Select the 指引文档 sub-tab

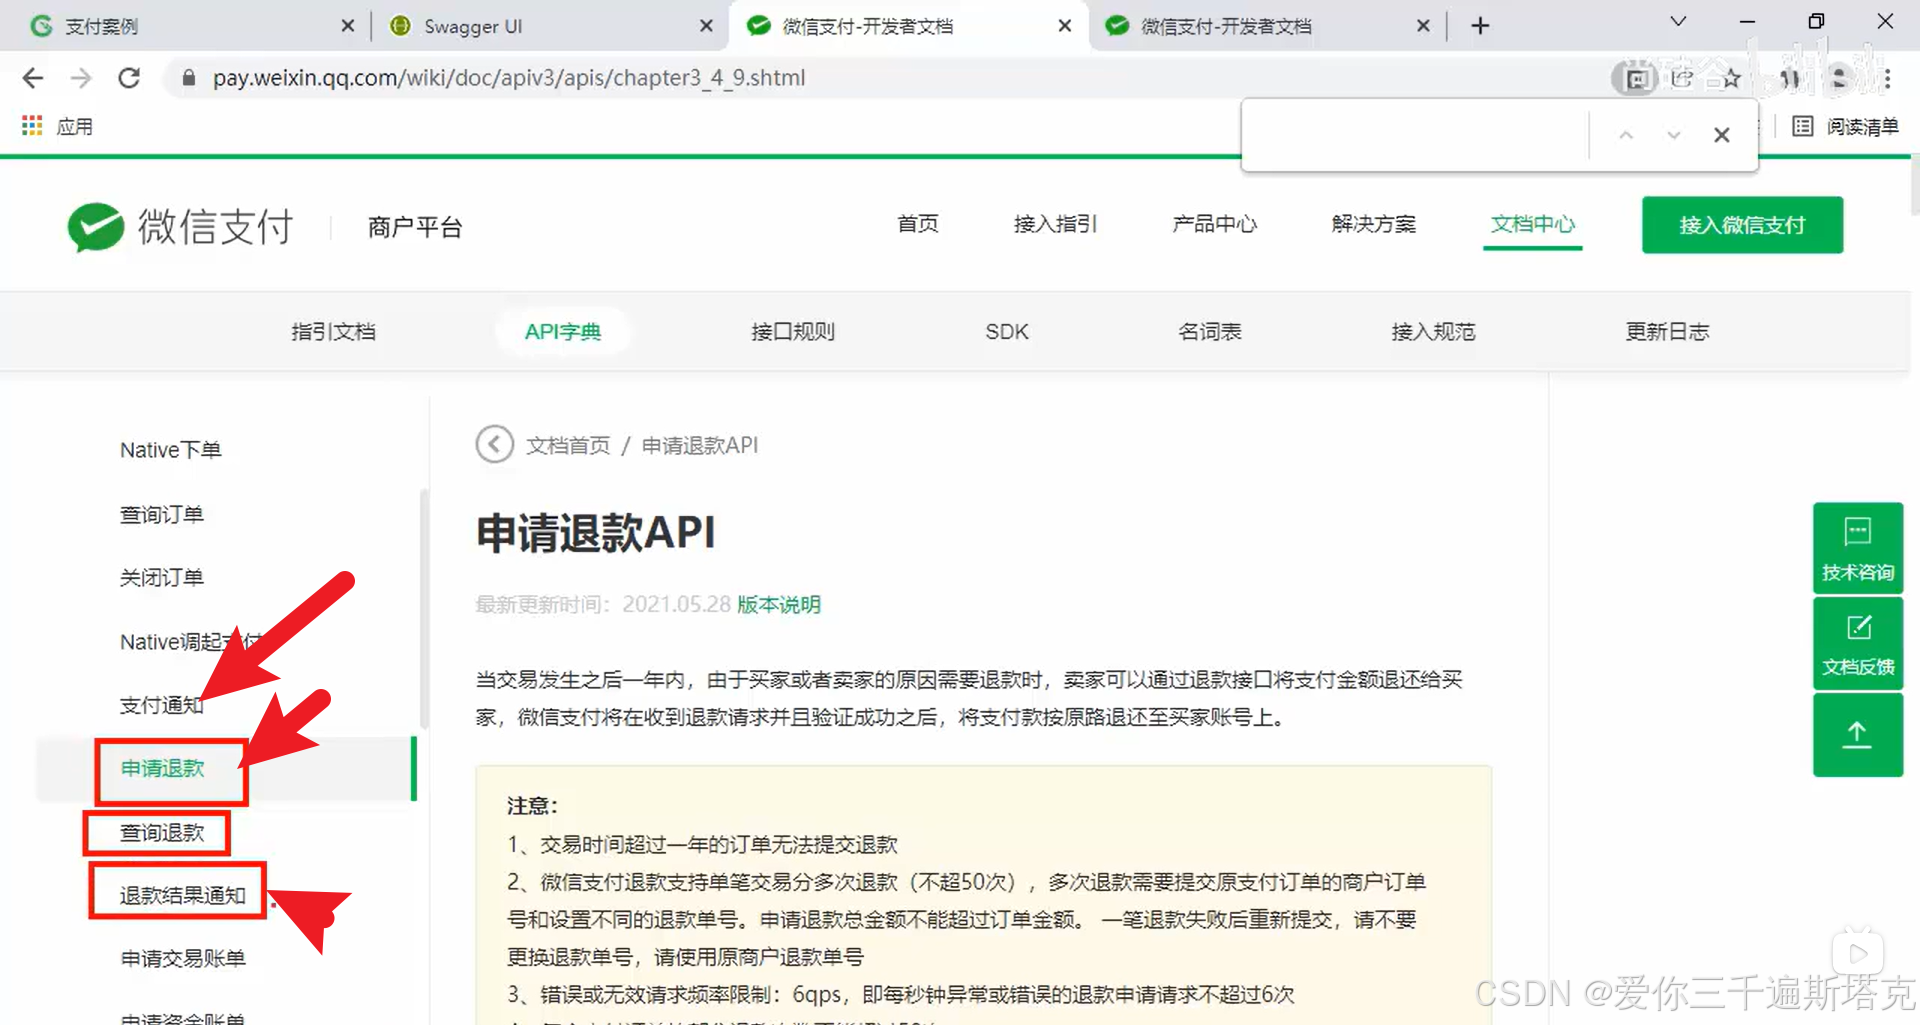click(x=333, y=332)
